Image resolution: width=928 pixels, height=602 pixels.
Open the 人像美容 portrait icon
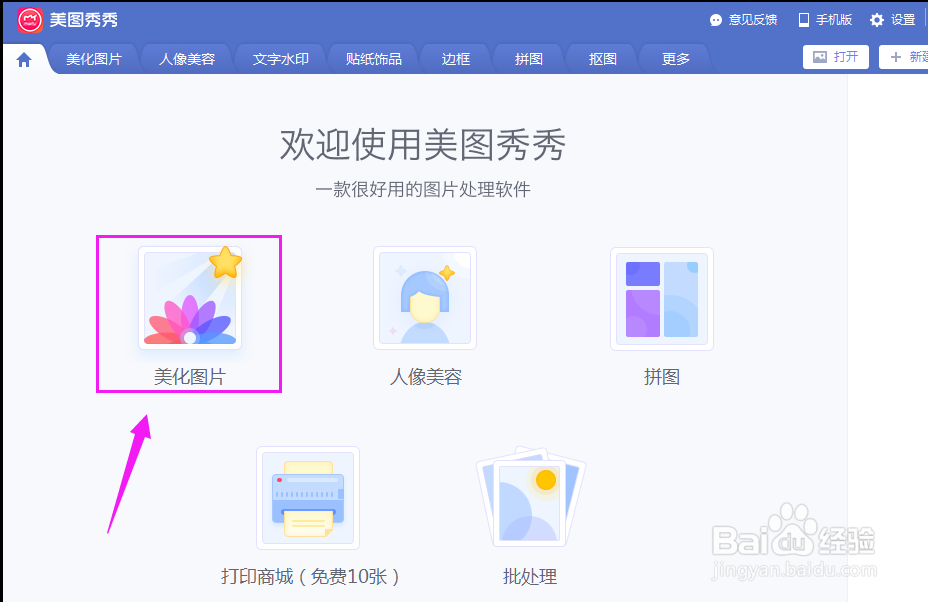coord(425,298)
